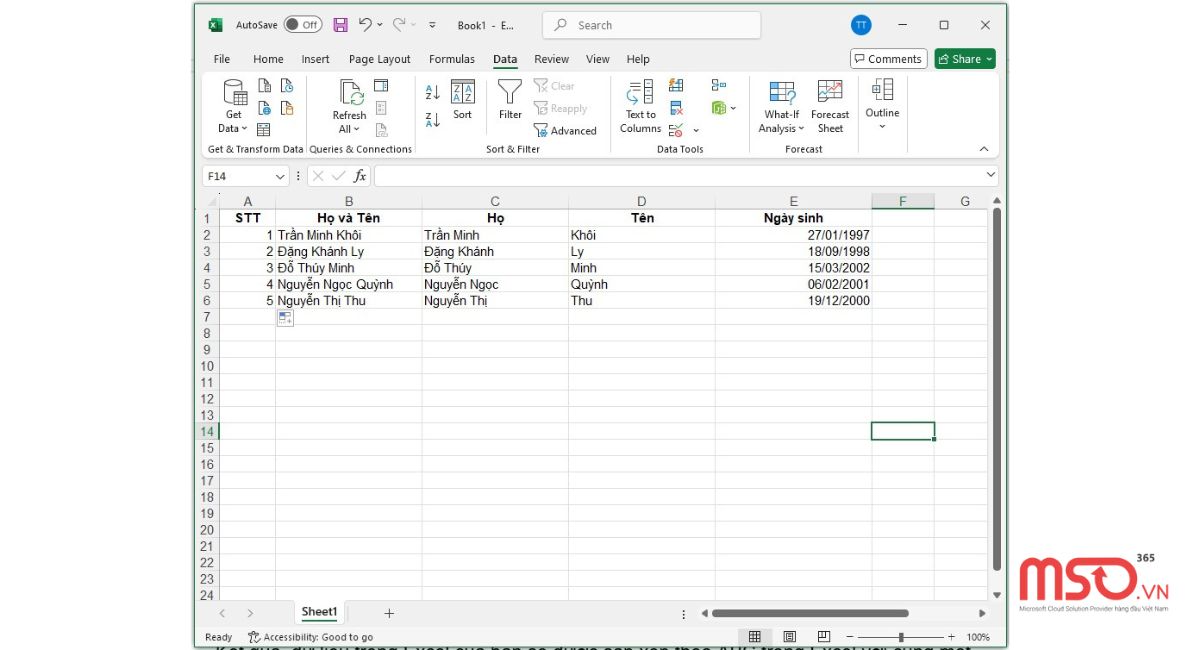Open the Review tab
This screenshot has height=650, width=1200.
551,59
